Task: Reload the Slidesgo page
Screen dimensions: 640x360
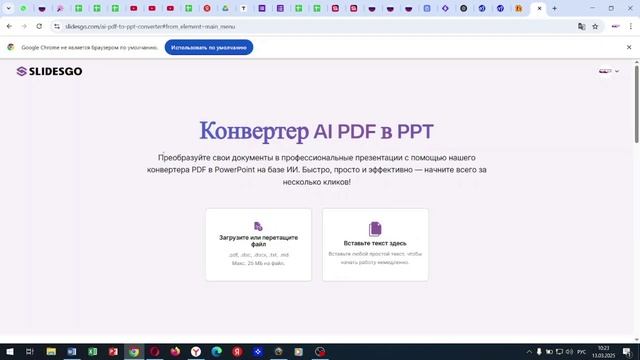Action: point(39,27)
